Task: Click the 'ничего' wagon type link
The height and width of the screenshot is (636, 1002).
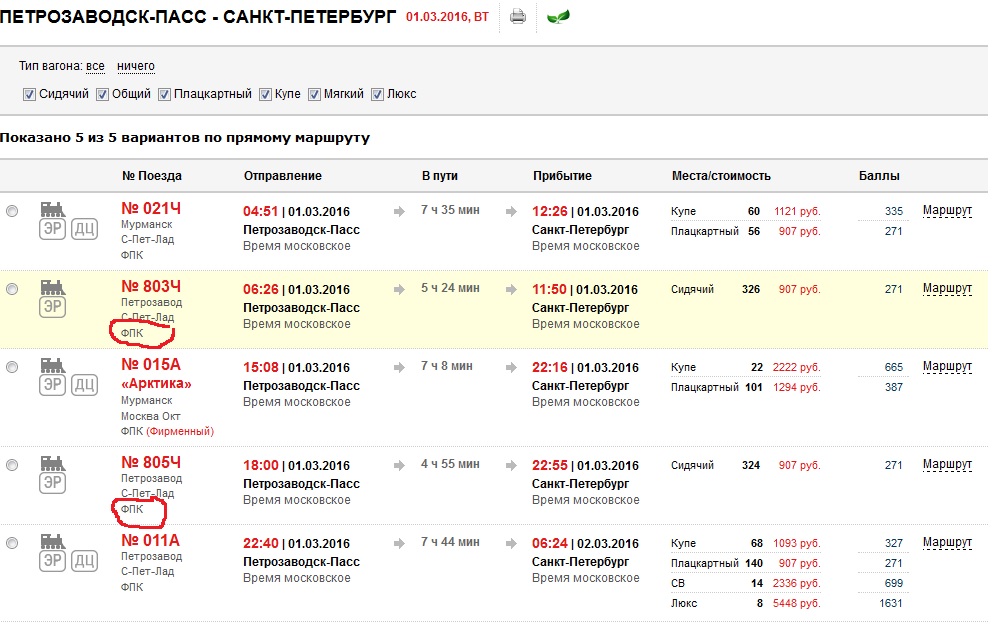Action: [136, 66]
